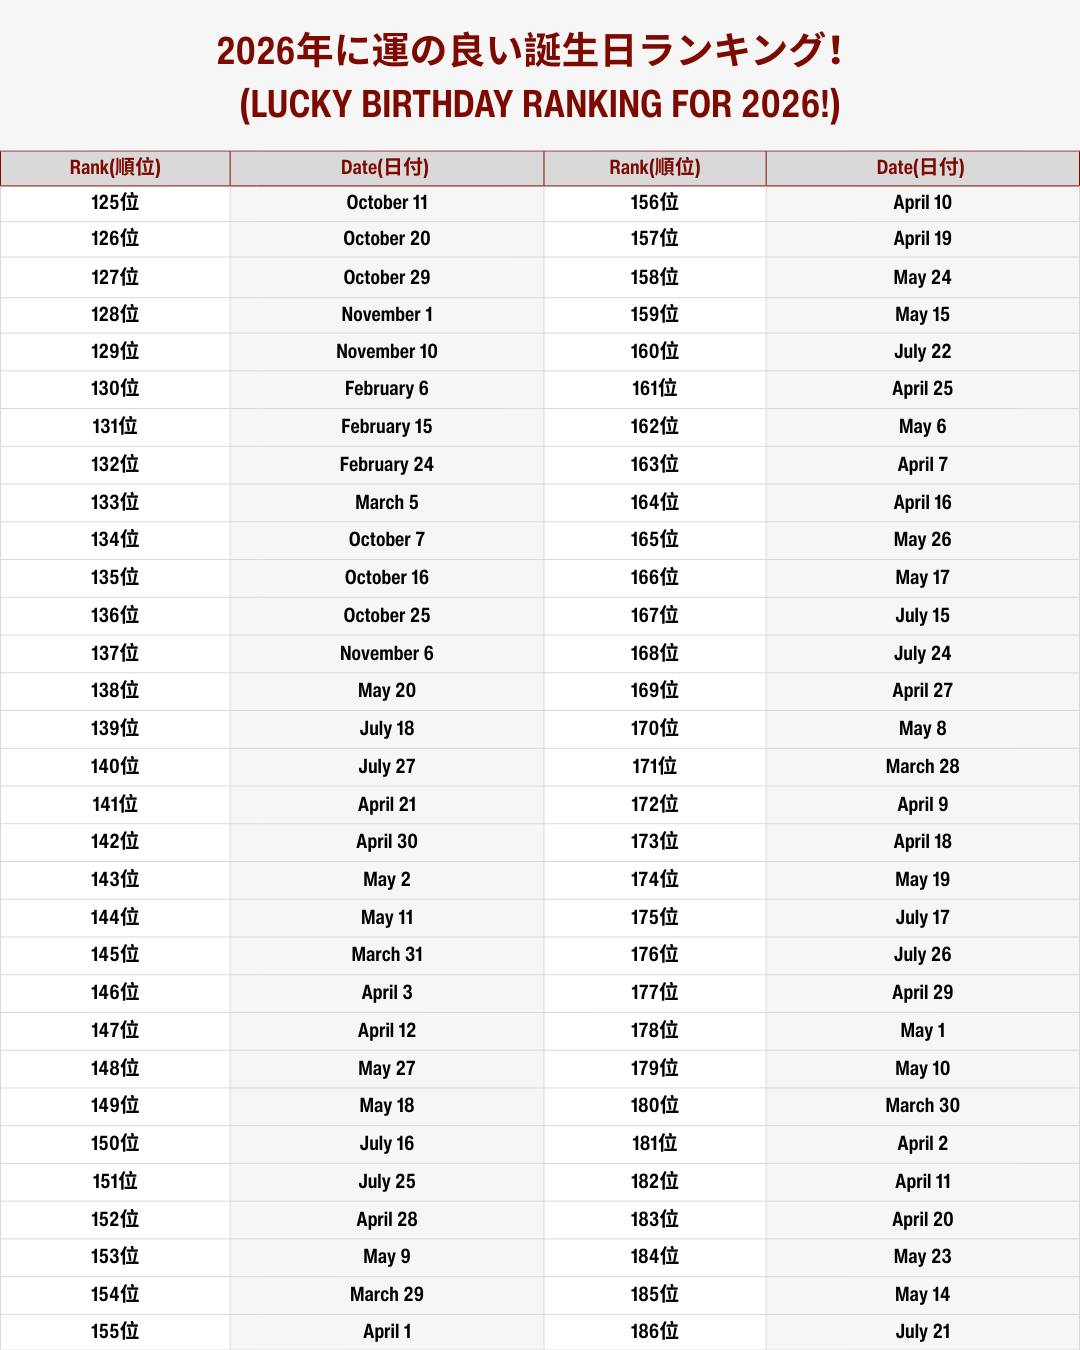Select the 180位 rank cell
The height and width of the screenshot is (1350, 1080).
[655, 1106]
